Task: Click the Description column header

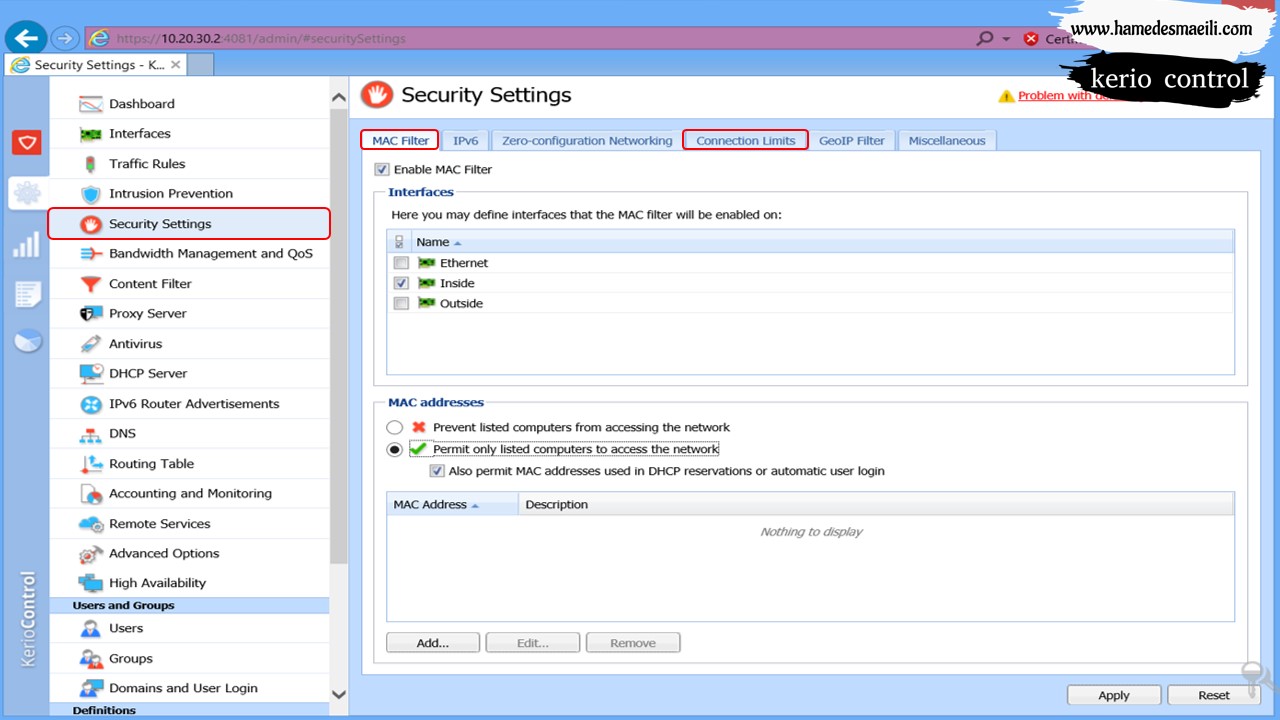Action: click(876, 505)
